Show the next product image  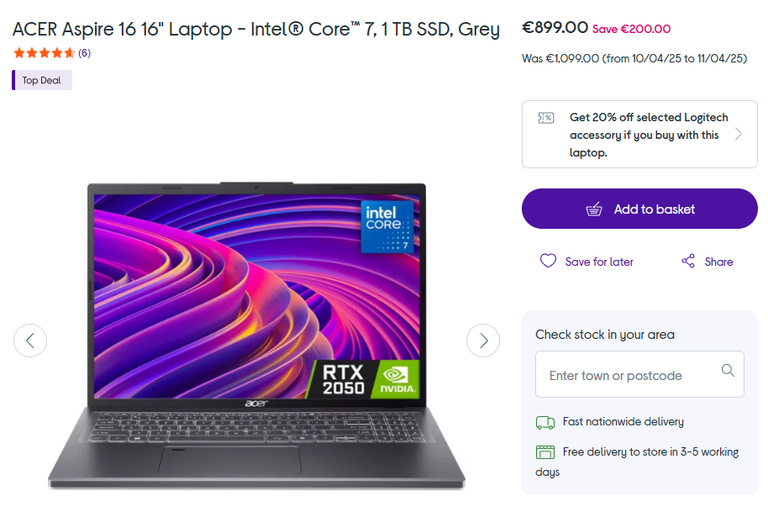[483, 340]
